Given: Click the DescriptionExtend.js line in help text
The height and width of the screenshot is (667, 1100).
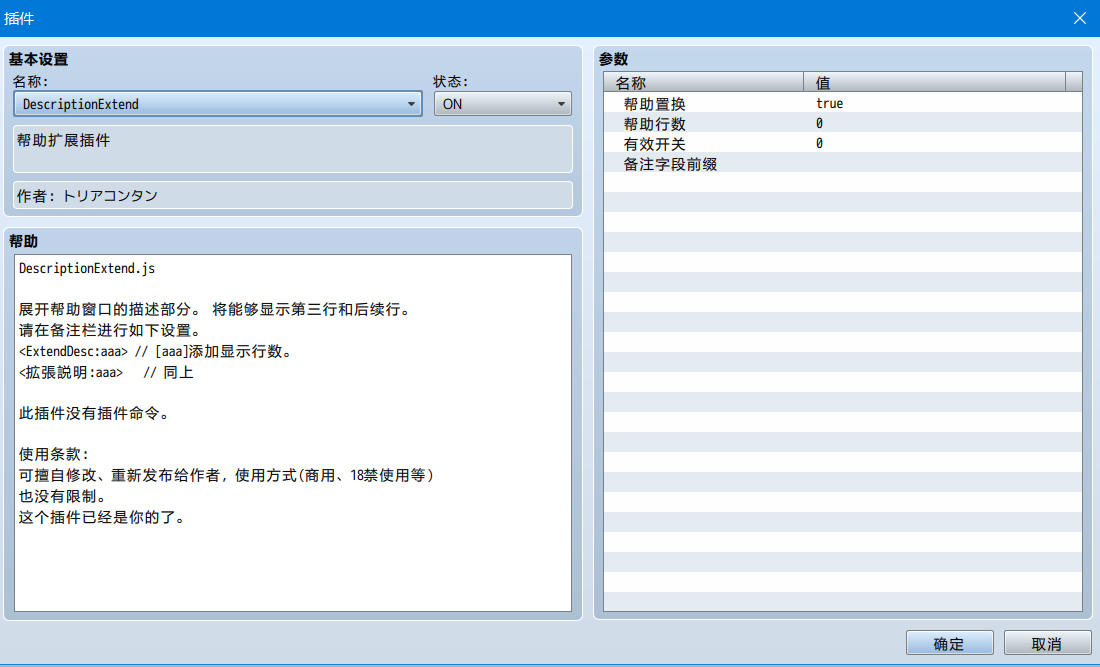Looking at the screenshot, I should click(x=87, y=268).
